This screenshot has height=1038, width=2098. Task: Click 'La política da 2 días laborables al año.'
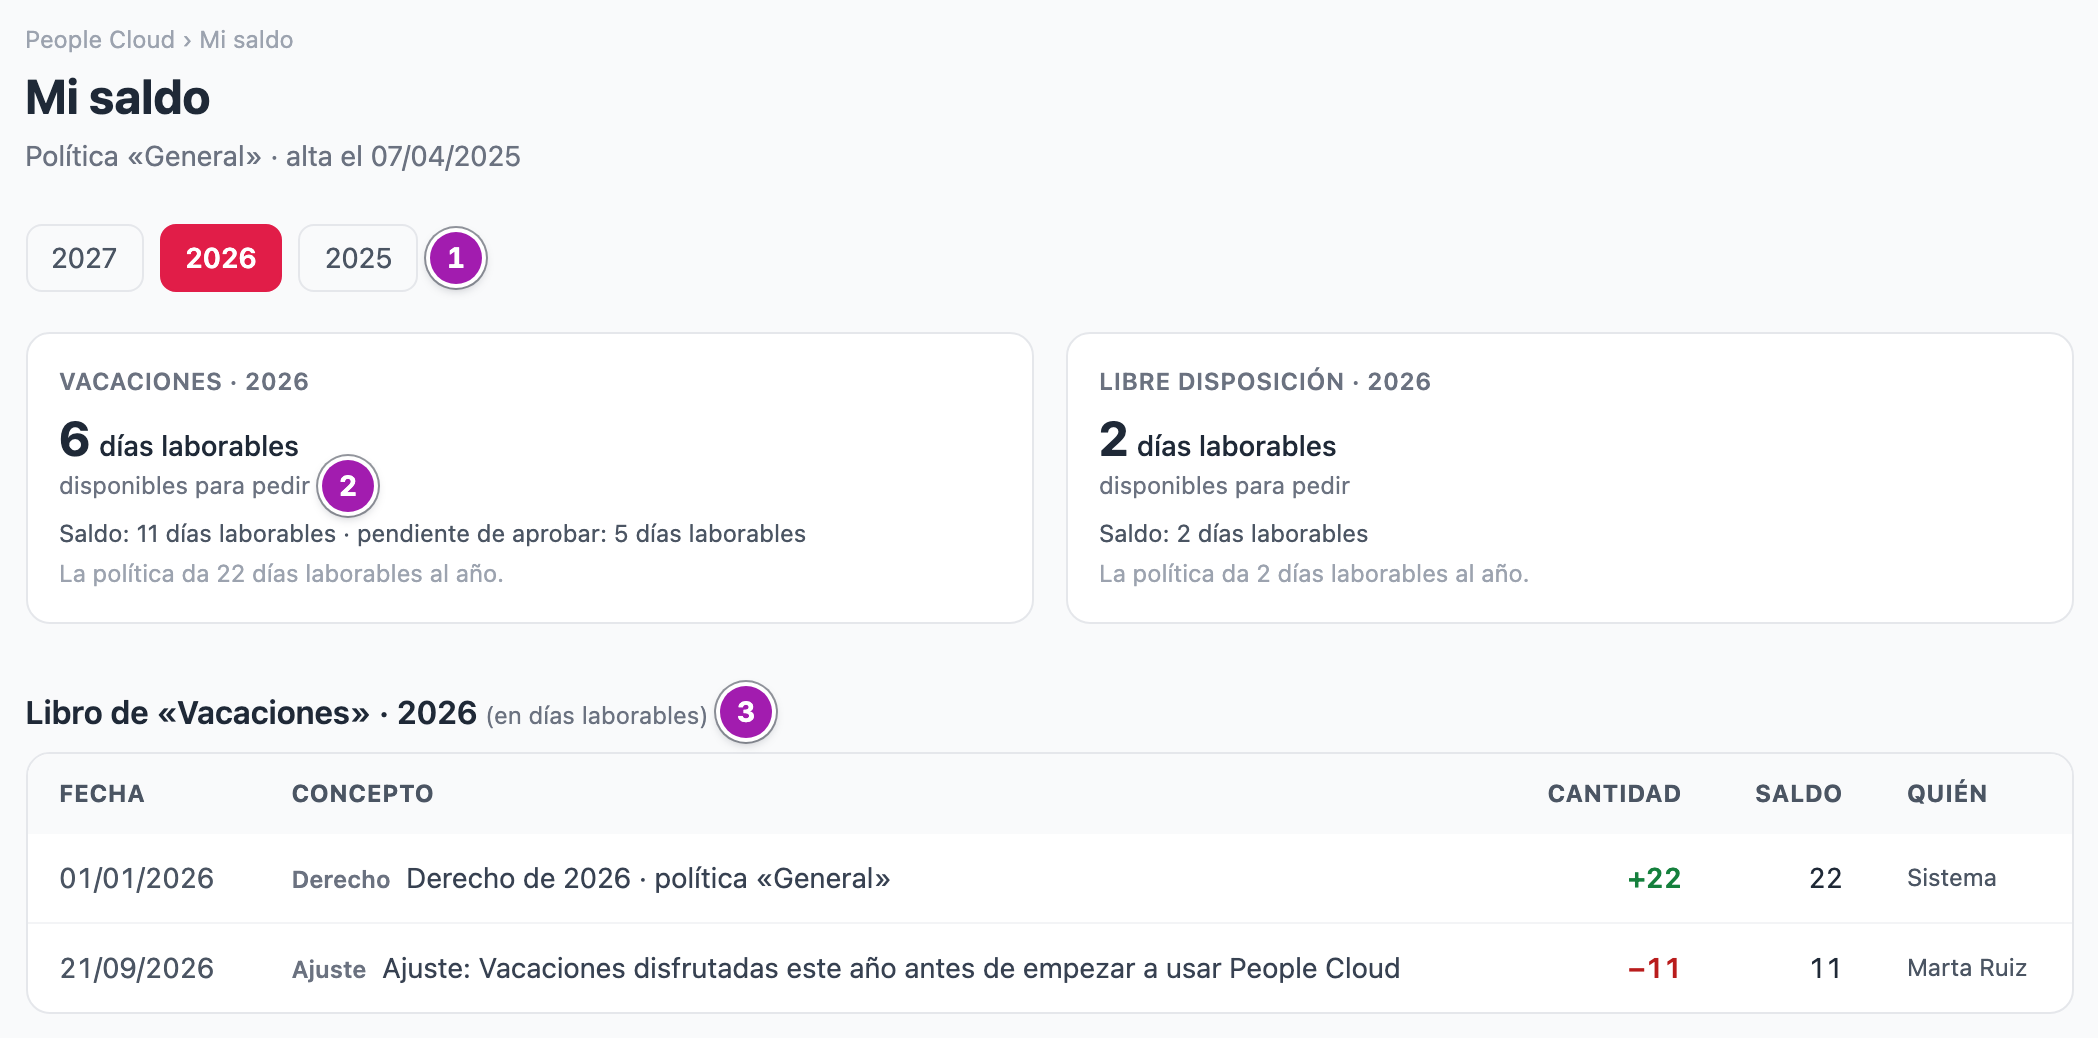tap(1314, 574)
